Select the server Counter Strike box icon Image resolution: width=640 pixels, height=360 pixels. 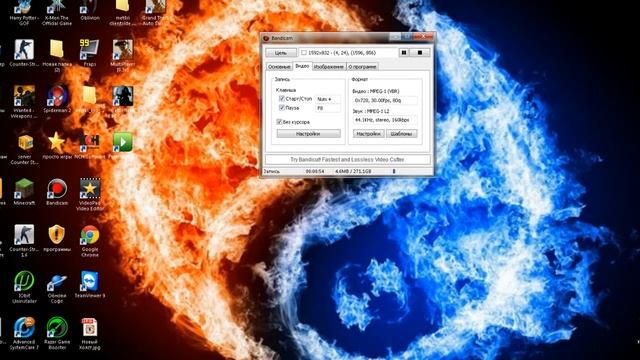pos(24,149)
